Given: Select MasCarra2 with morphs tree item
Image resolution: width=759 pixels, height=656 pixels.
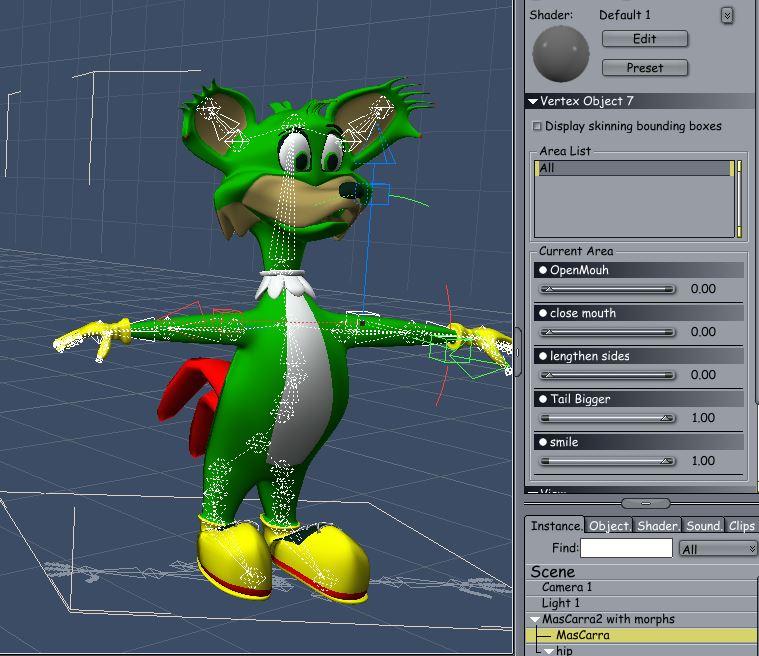Looking at the screenshot, I should pos(608,619).
